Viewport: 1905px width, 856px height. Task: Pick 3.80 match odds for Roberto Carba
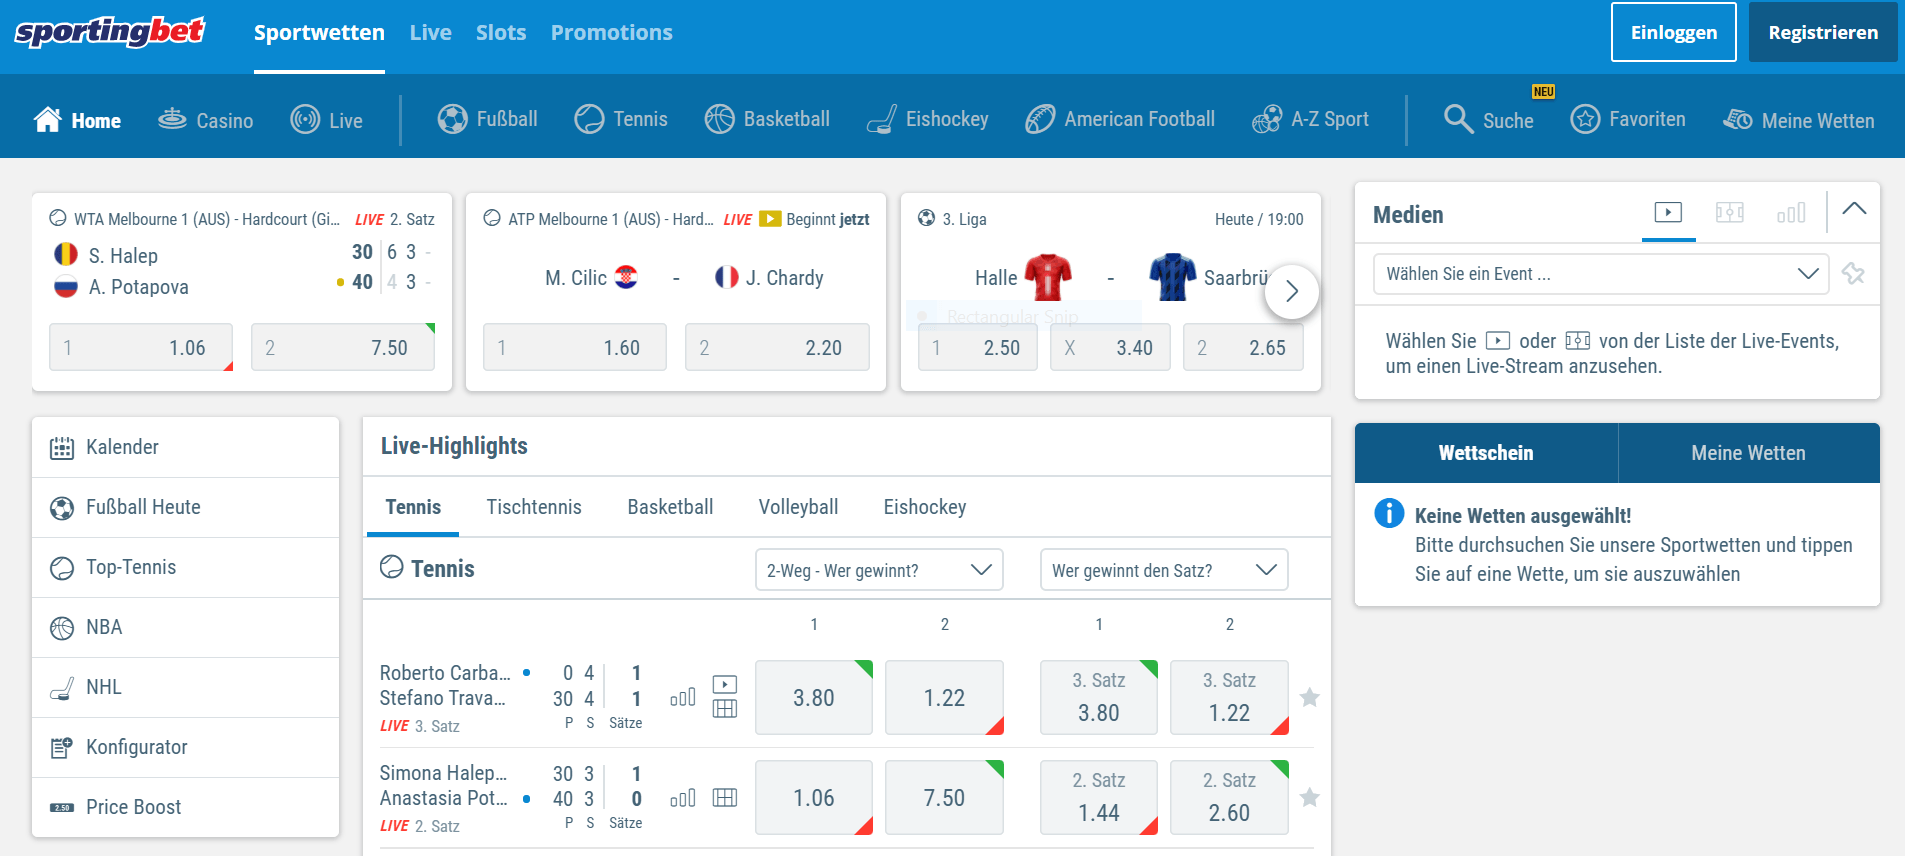coord(814,698)
